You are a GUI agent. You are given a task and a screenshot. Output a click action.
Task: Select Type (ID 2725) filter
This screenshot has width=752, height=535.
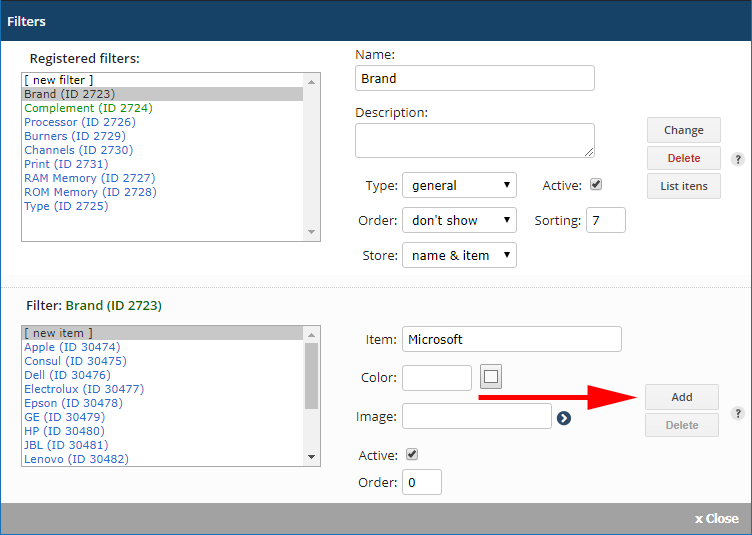click(x=163, y=206)
